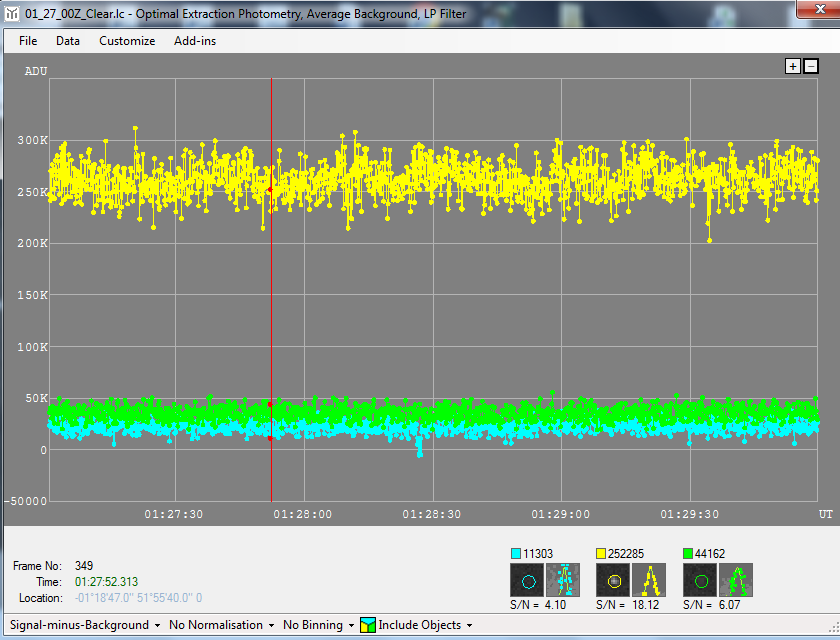This screenshot has width=840, height=640.
Task: Click the minus zoom-out button on the chart
Action: tap(811, 66)
